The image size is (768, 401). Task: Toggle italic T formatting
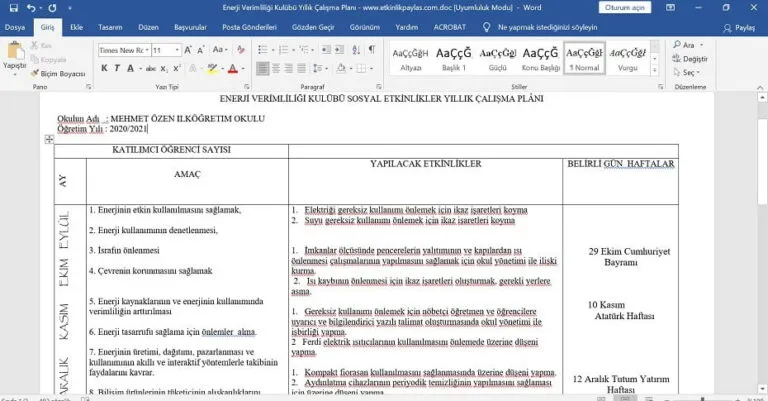point(117,69)
